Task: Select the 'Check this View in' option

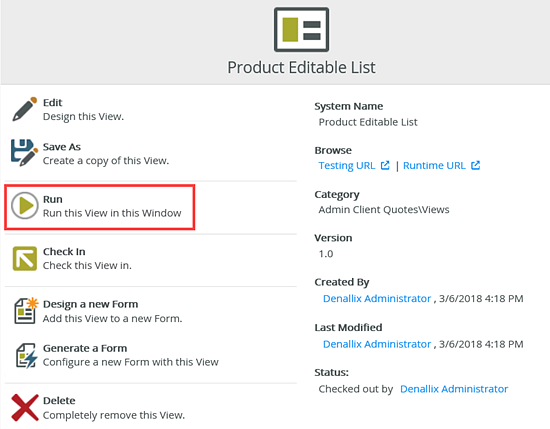Action: (87, 266)
